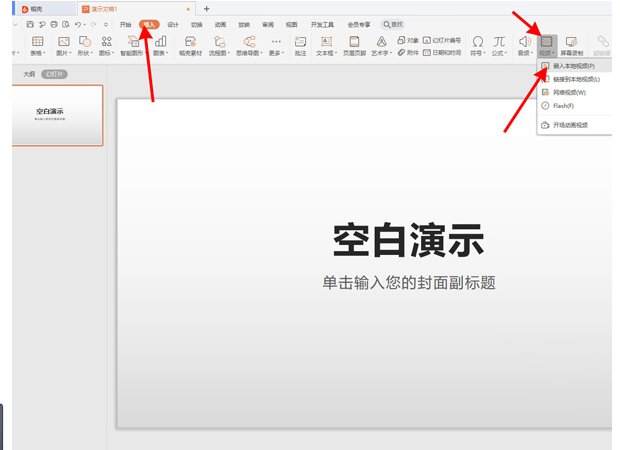Select the first slide thumbnail
This screenshot has width=620, height=450.
pyautogui.click(x=57, y=115)
